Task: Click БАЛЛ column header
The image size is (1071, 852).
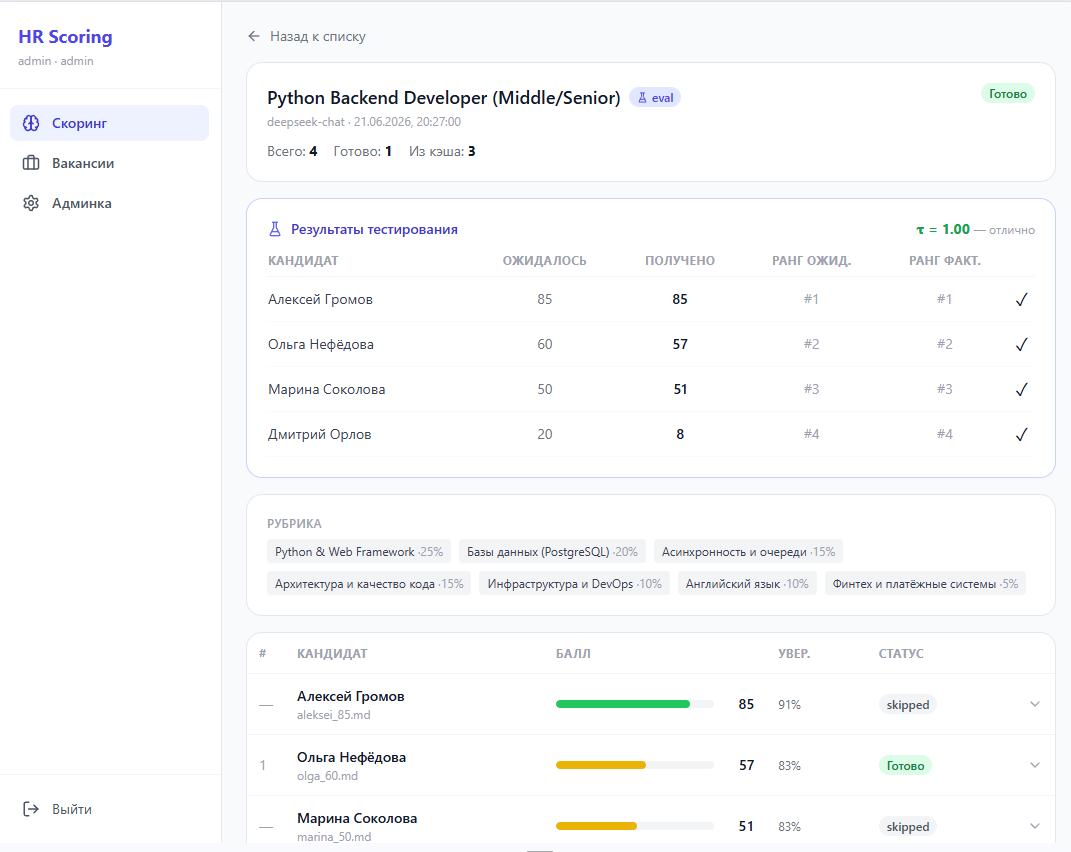Action: 573,654
